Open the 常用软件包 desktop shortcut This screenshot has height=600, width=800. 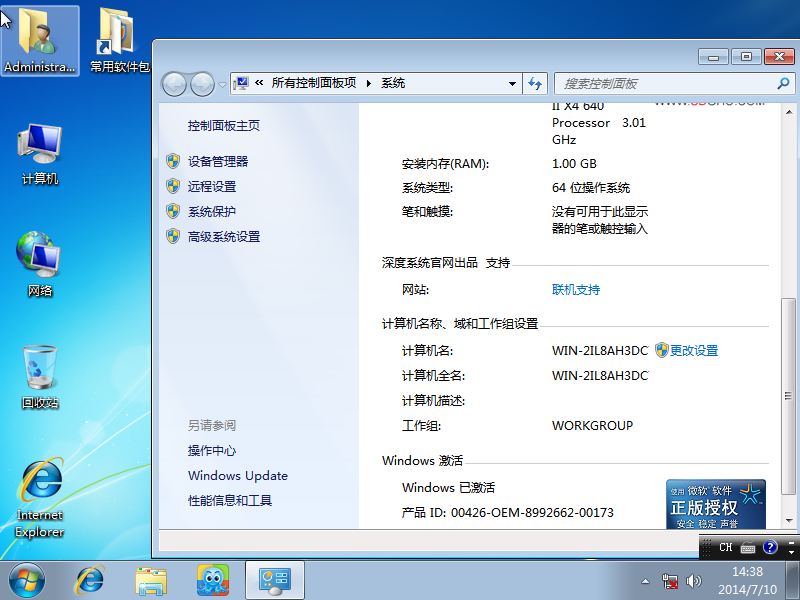click(119, 41)
